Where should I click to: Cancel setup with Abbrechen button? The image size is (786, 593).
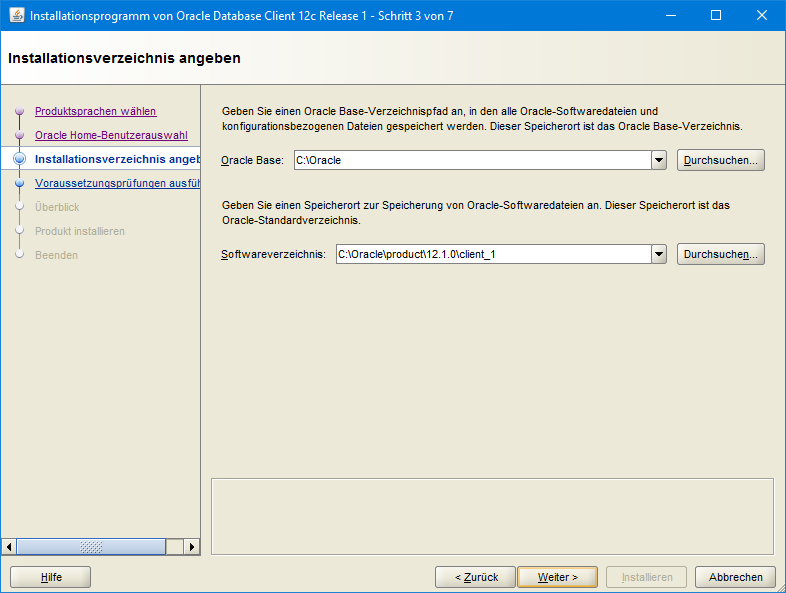(735, 577)
